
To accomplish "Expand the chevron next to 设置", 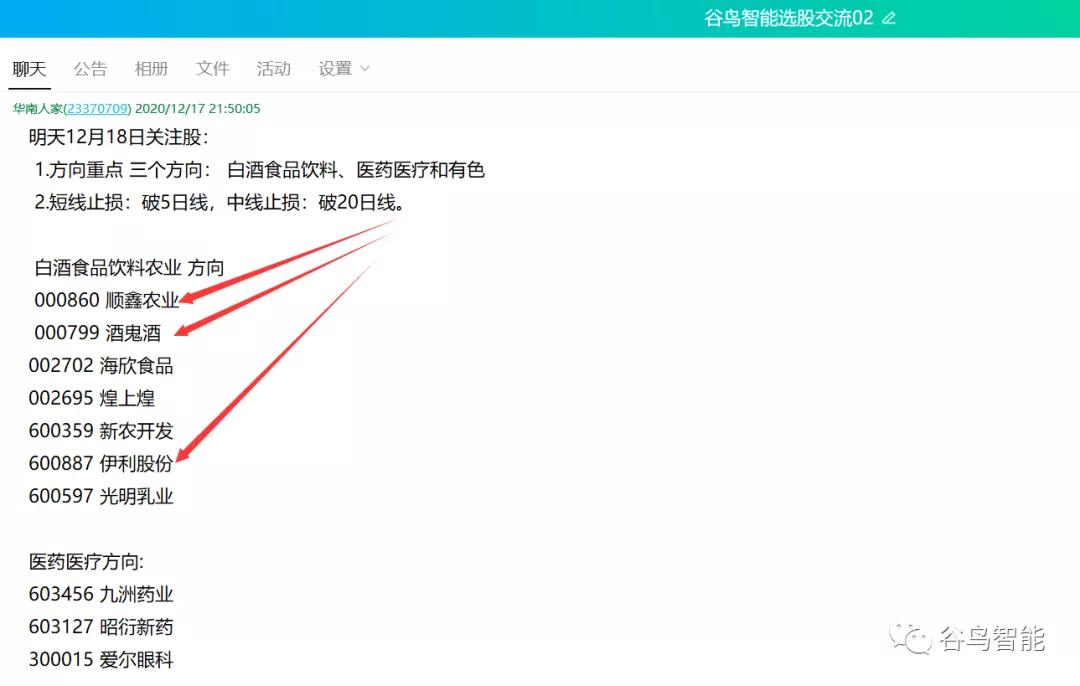I will coord(364,69).
